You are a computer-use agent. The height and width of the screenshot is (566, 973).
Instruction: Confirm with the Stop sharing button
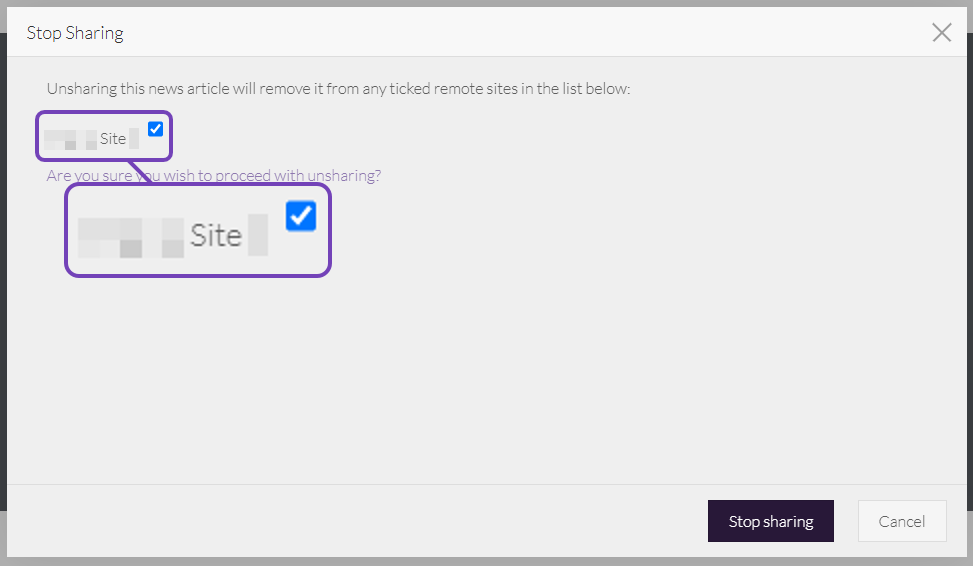(x=771, y=521)
